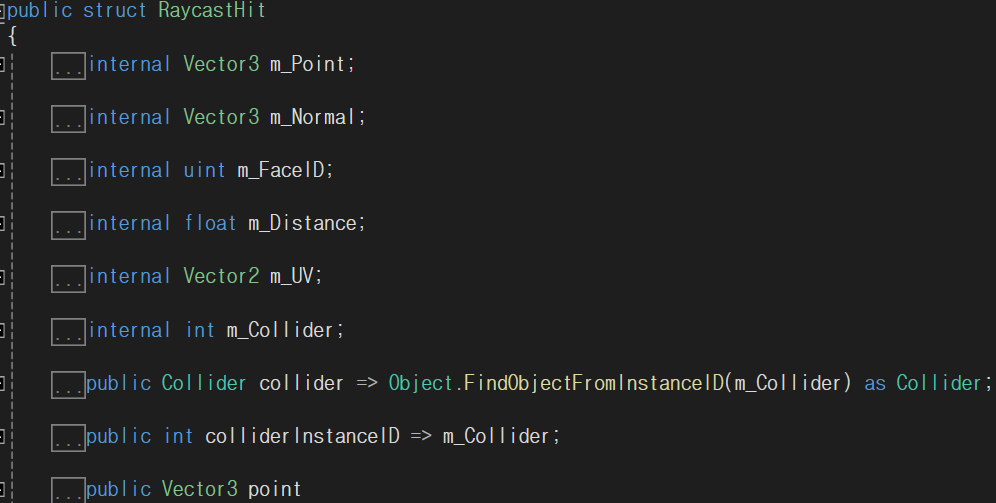Click the 'as' keyword before Collider
This screenshot has height=503, width=996.
click(x=875, y=384)
